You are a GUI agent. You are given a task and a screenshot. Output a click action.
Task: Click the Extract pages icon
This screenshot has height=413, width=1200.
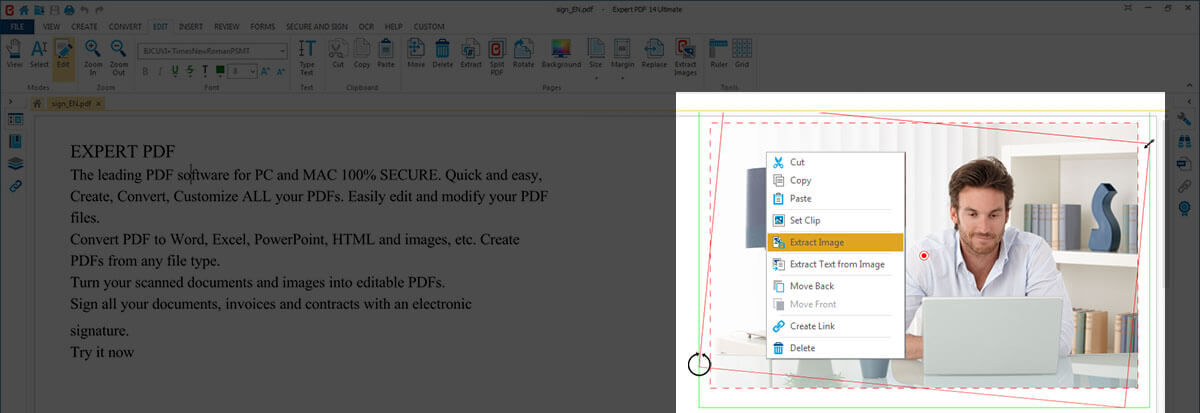[x=471, y=54]
